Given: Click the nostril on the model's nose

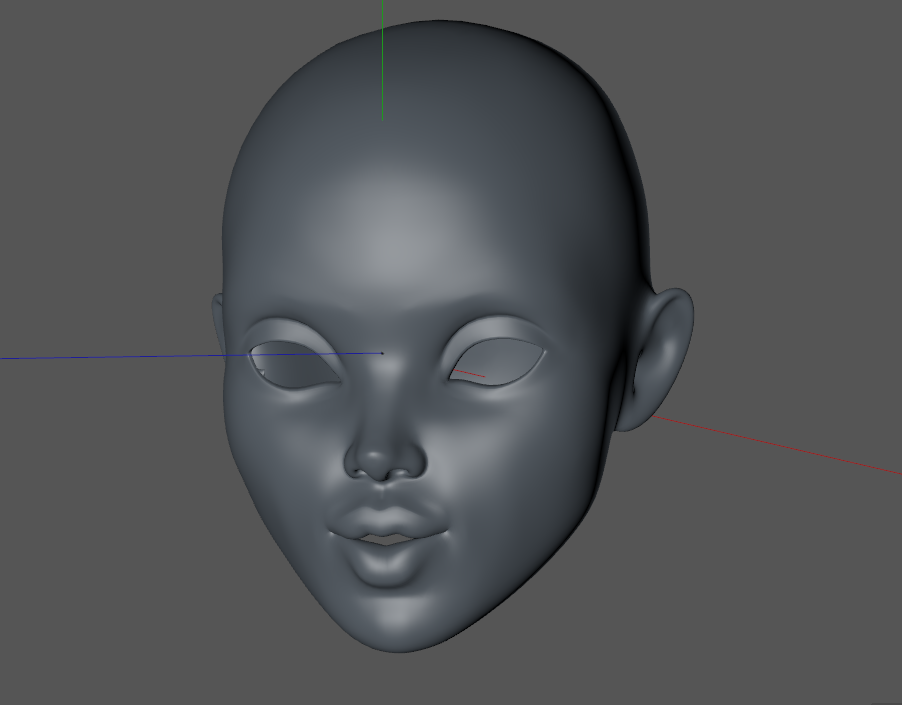Looking at the screenshot, I should coord(366,466).
